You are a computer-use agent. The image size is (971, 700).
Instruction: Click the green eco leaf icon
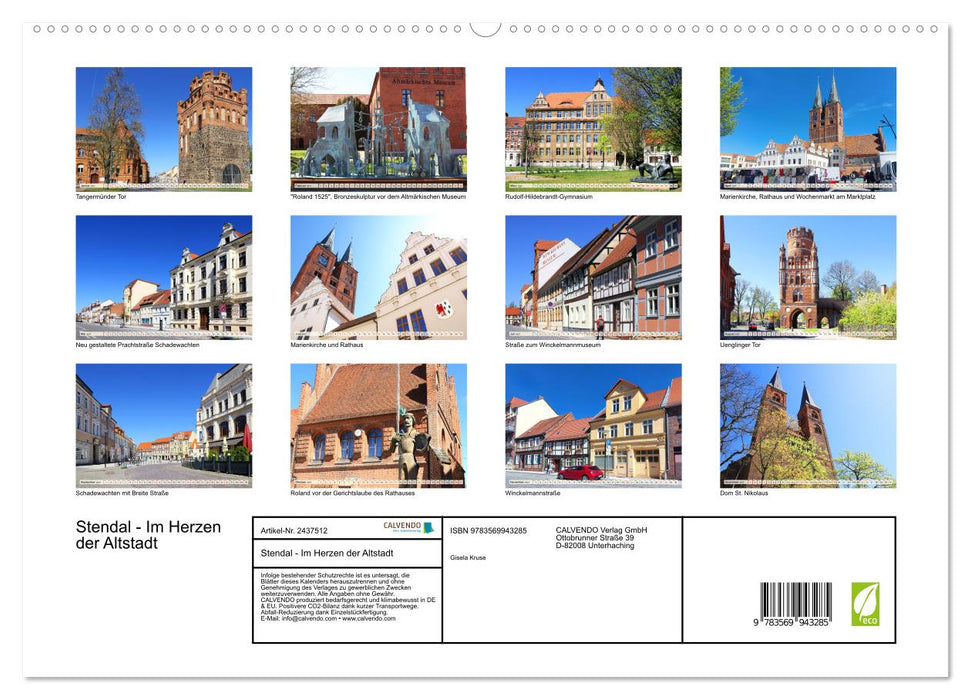865,604
